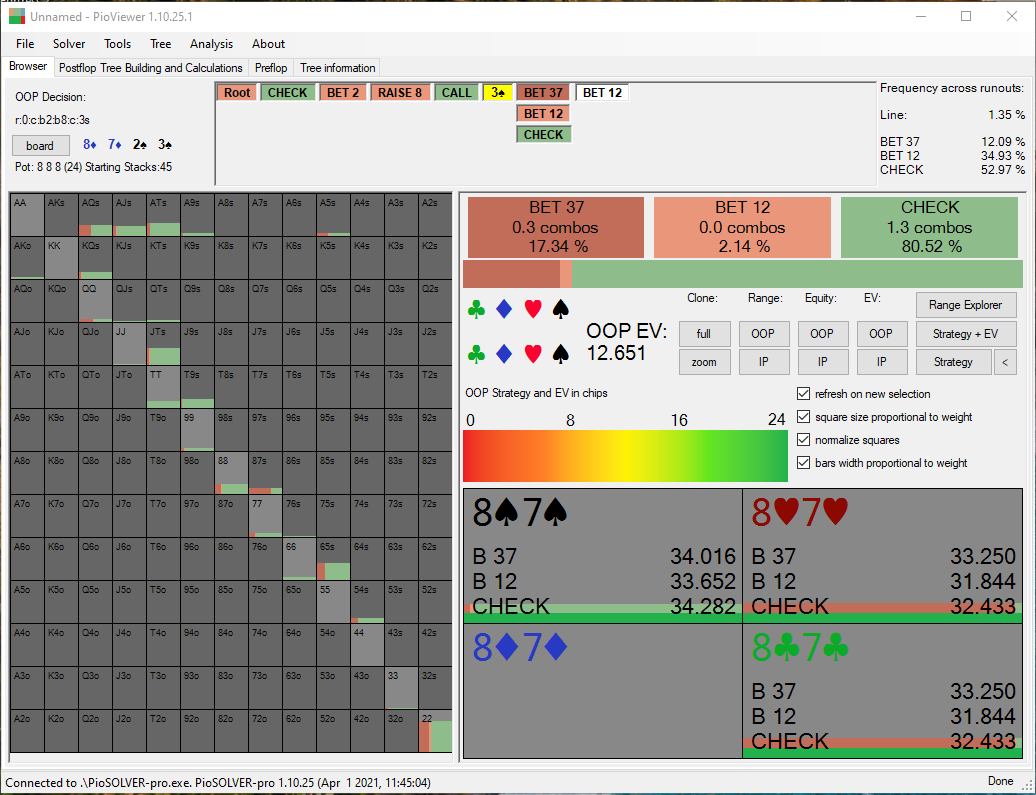The width and height of the screenshot is (1036, 795).
Task: Select the BET 2 node in the line
Action: click(343, 93)
